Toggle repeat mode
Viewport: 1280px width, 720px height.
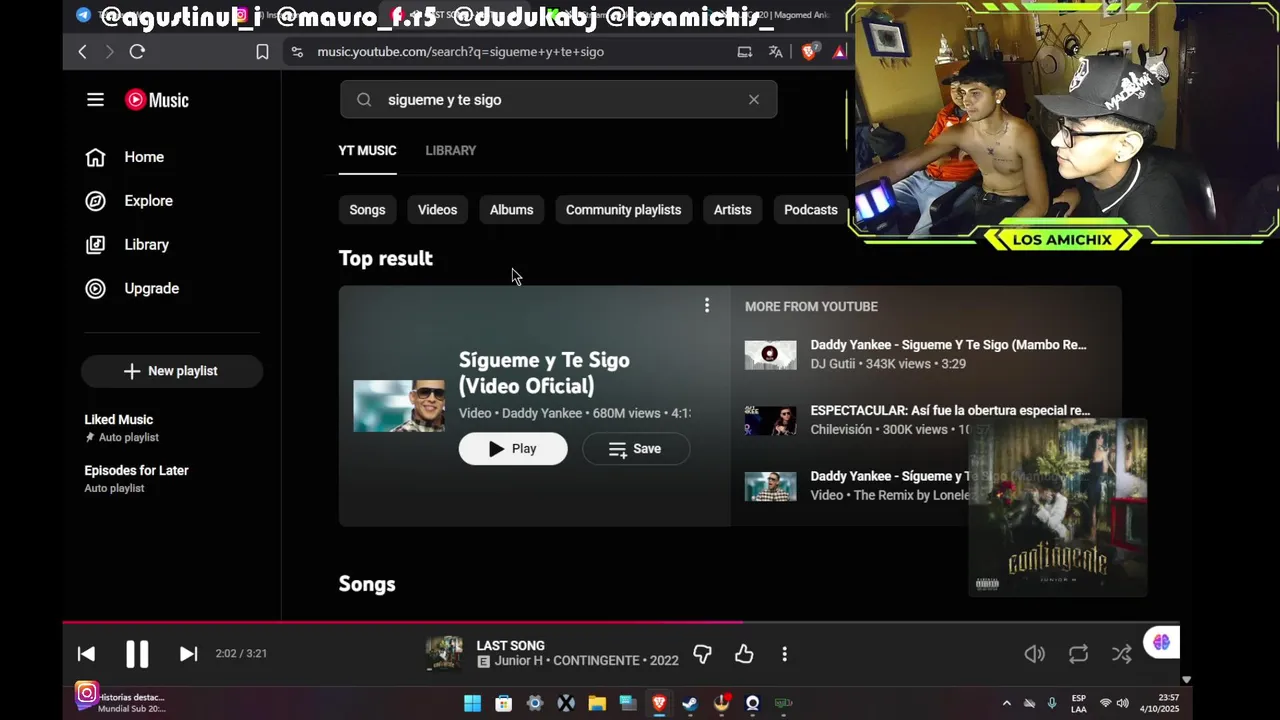point(1078,654)
